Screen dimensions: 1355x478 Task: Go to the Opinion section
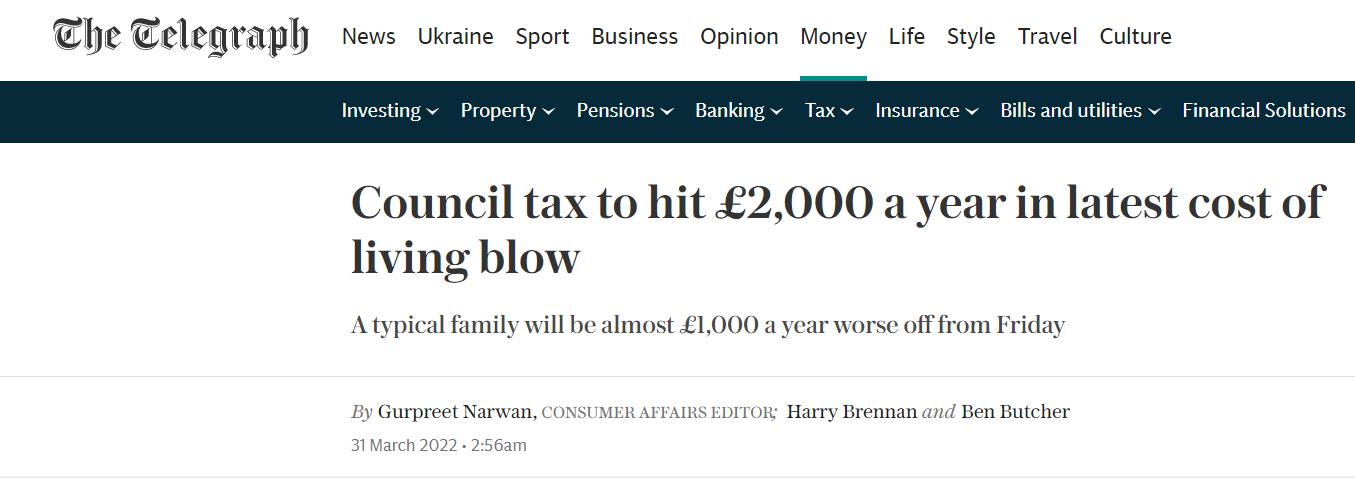point(739,37)
